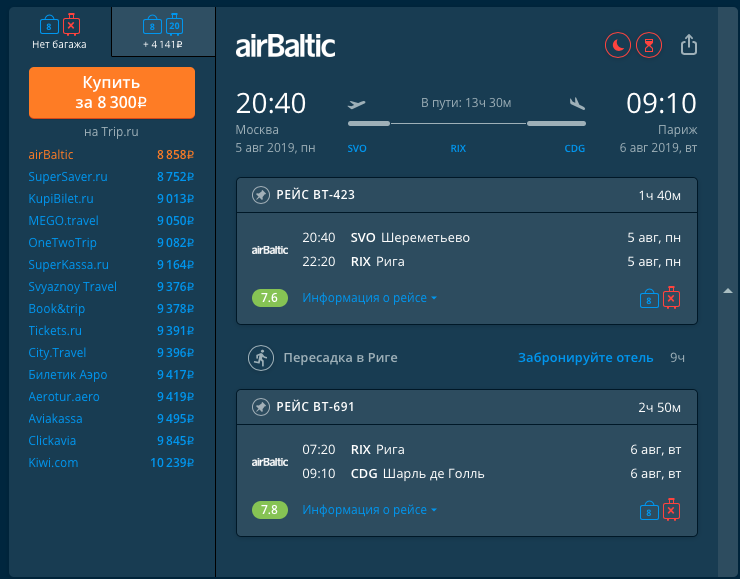
Task: Open the Clickavia offer
Action: pyautogui.click(x=111, y=441)
